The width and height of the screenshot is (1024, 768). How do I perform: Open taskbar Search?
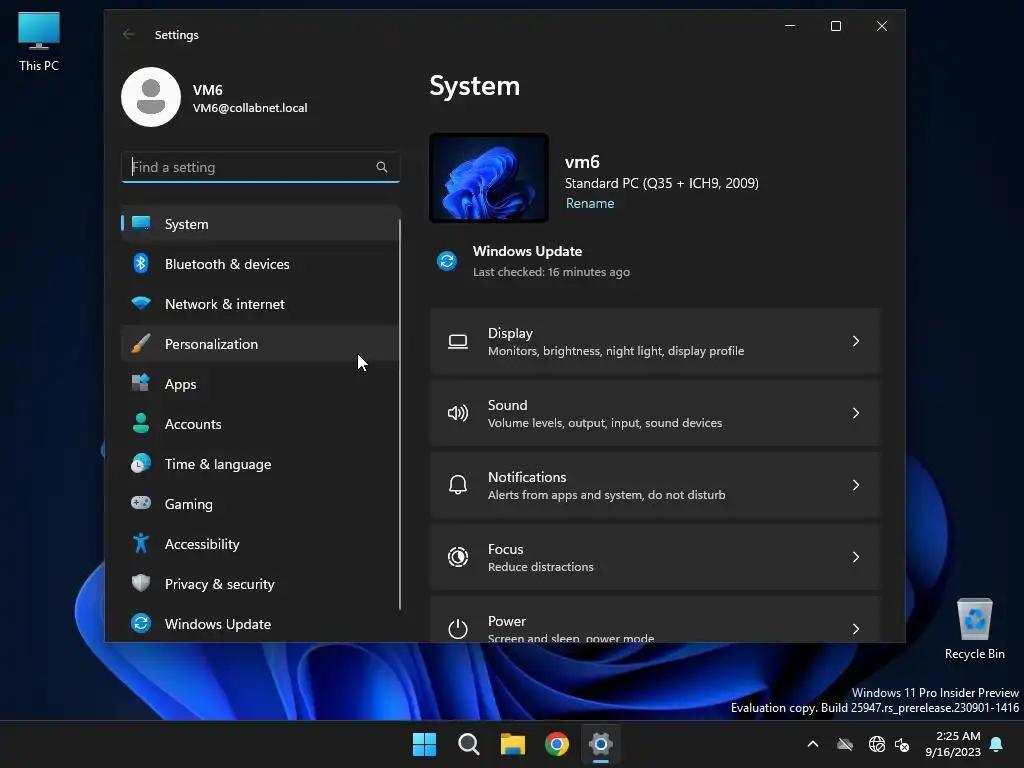click(469, 744)
